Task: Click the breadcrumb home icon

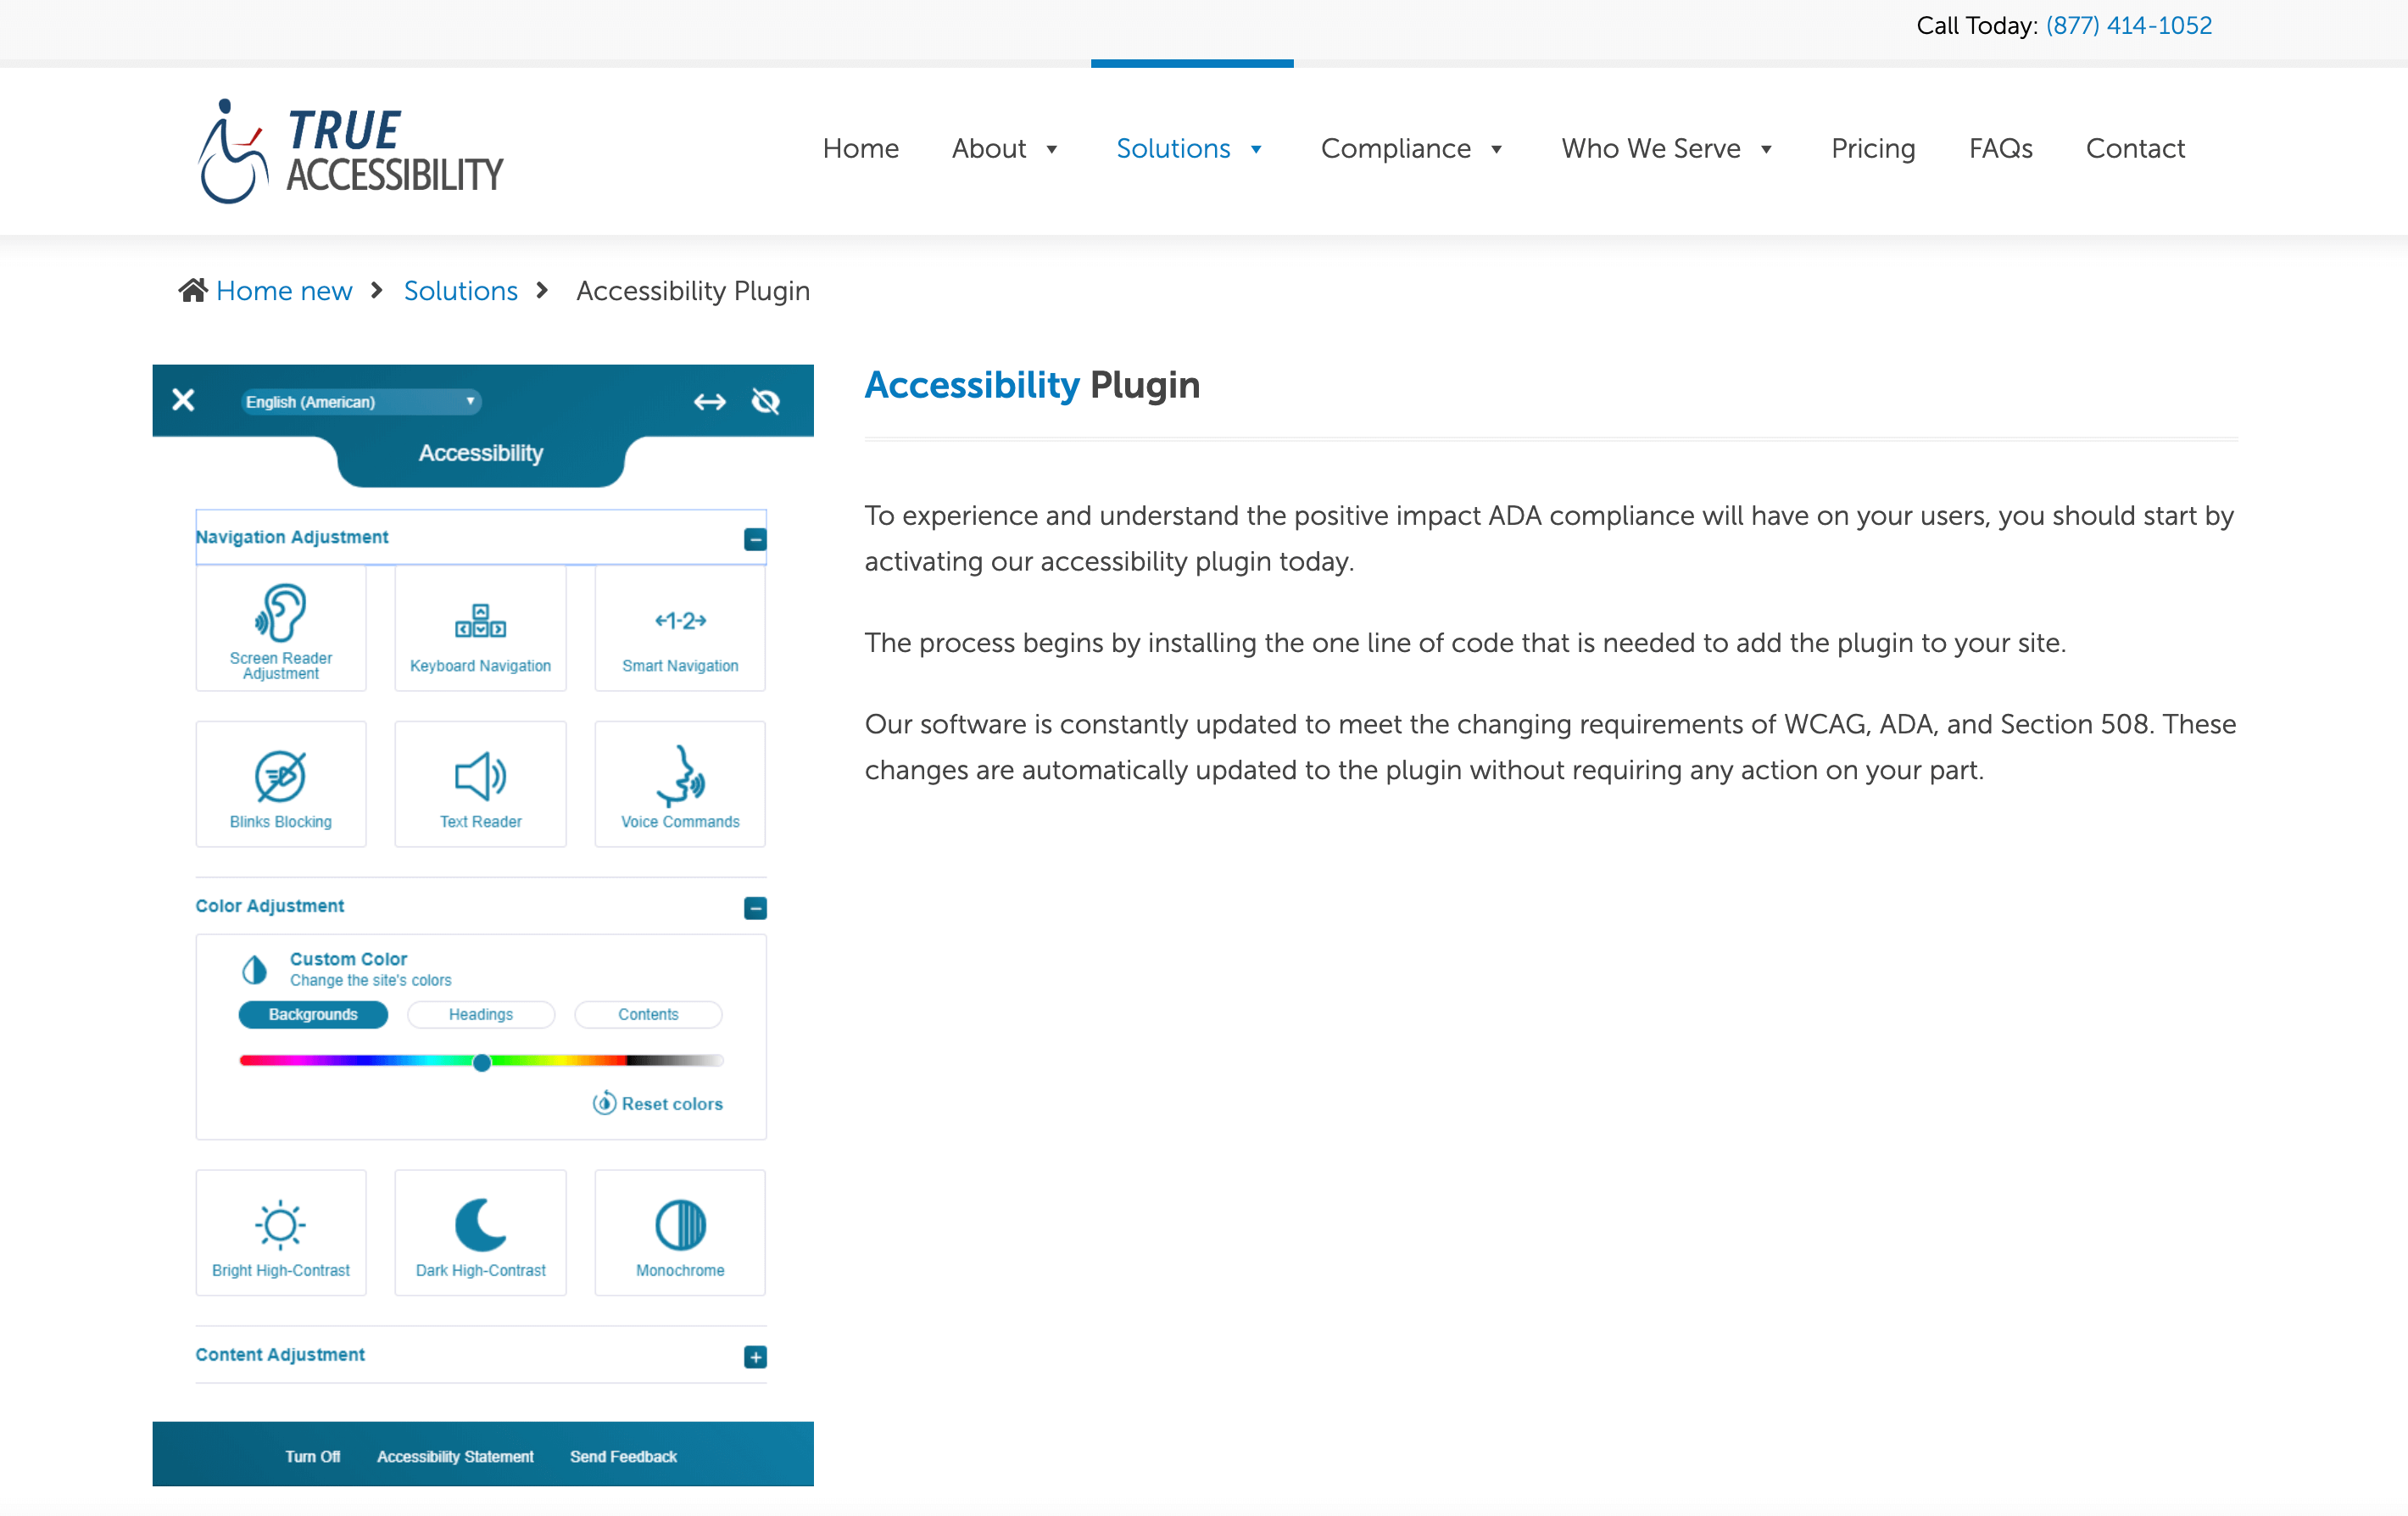Action: pos(193,290)
